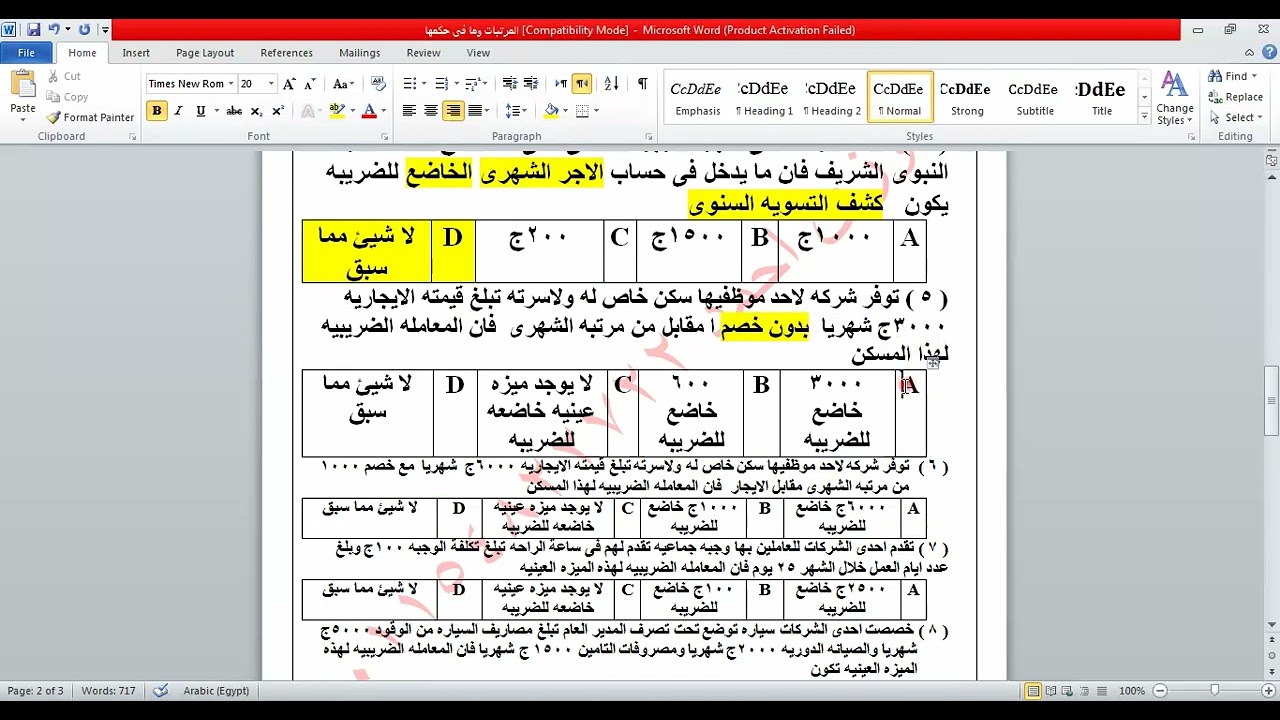Switch to Full Screen Reading view

point(1052,691)
